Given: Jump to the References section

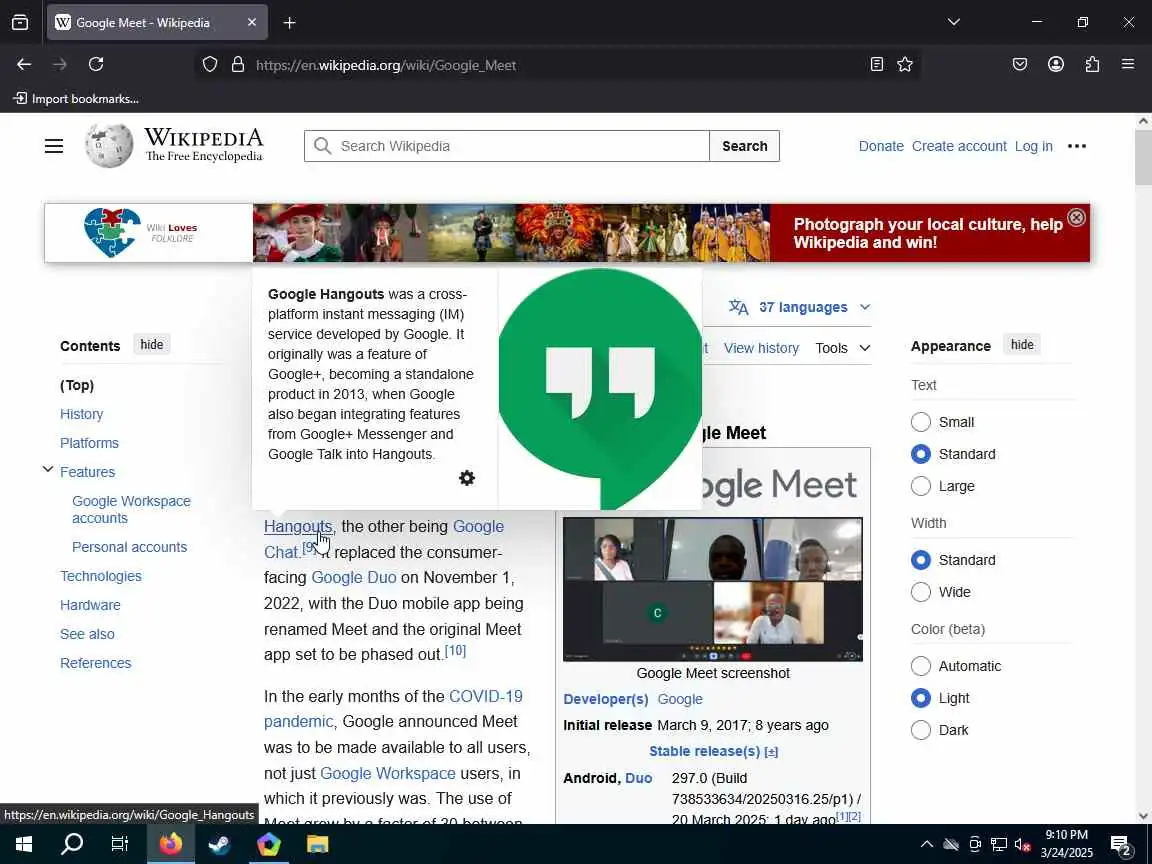Looking at the screenshot, I should (96, 663).
